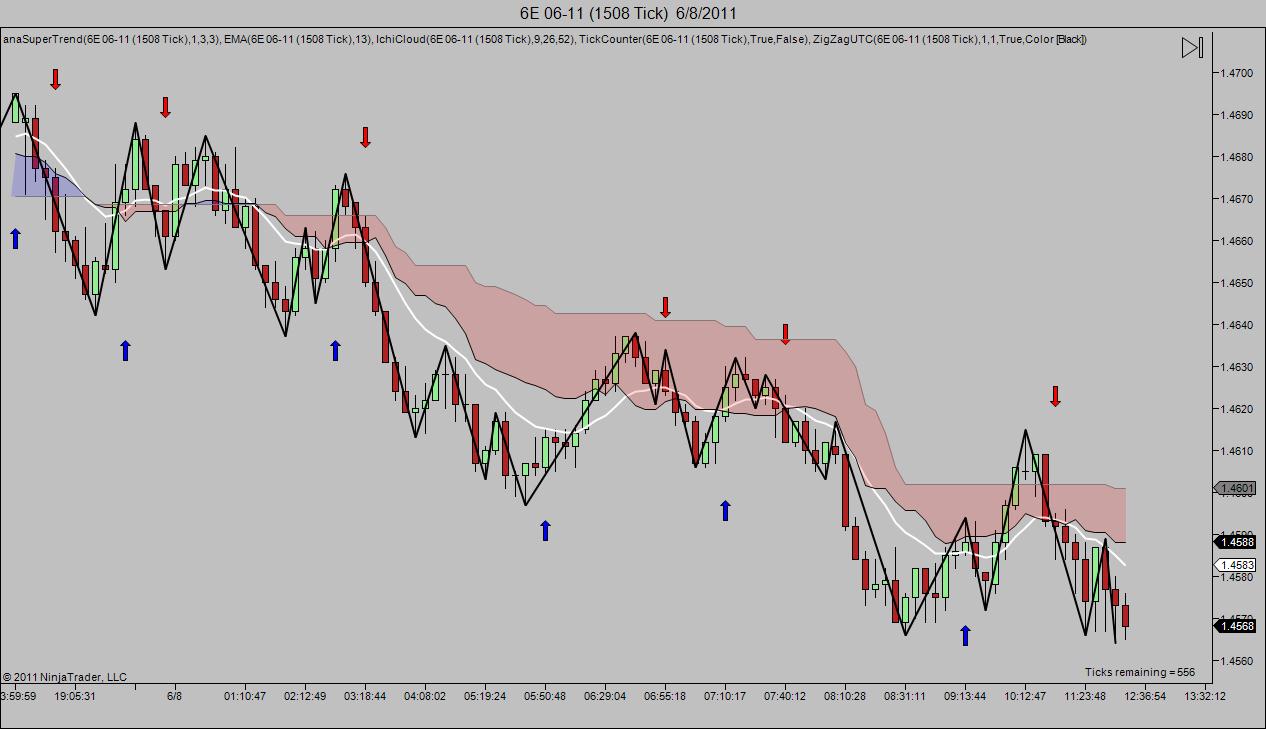The width and height of the screenshot is (1266, 729).
Task: Click the 1.4670 price axis label
Action: 1237,199
